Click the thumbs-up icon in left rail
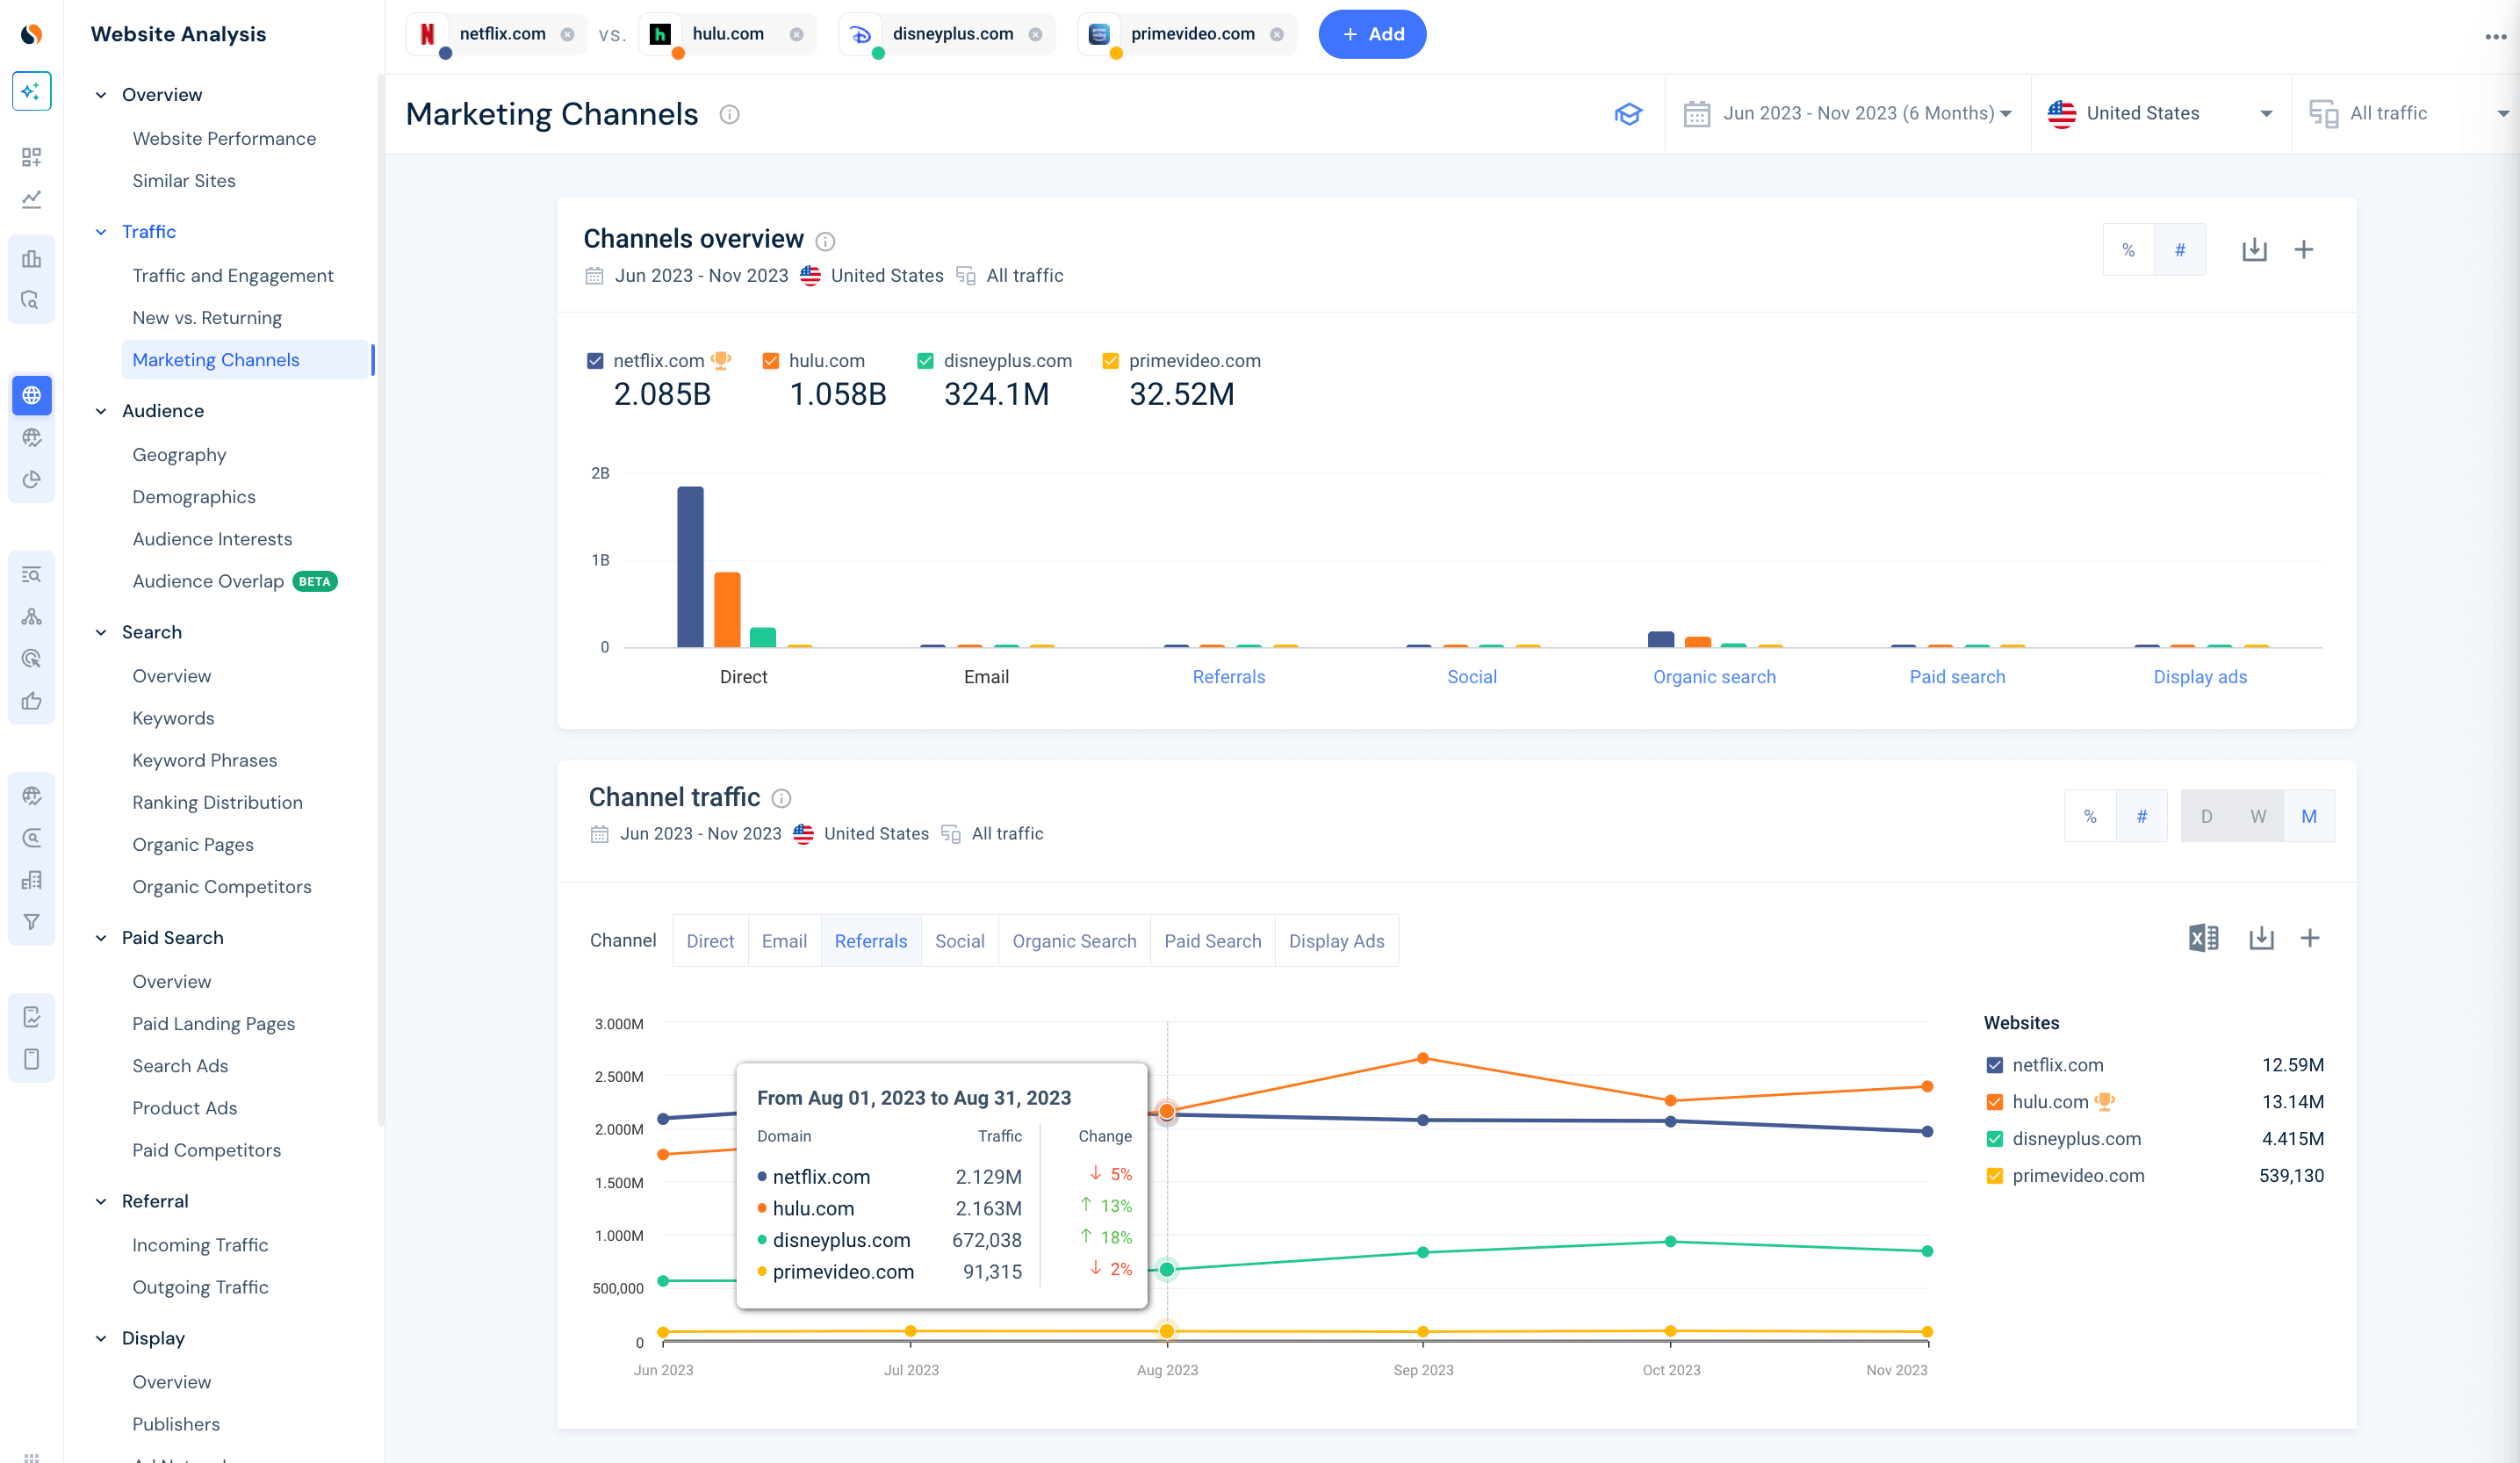Screen dimensions: 2520x1463 click(x=32, y=700)
